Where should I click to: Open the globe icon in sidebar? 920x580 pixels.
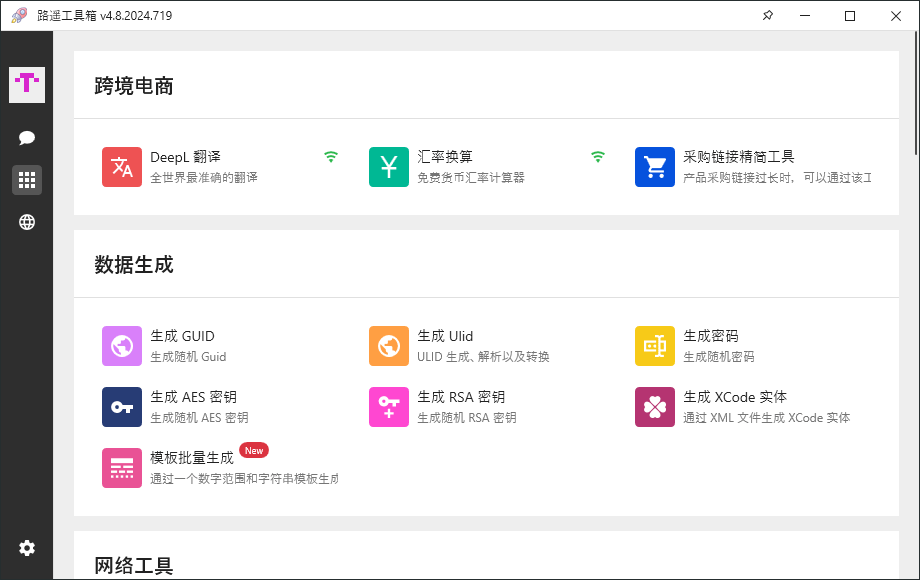27,222
